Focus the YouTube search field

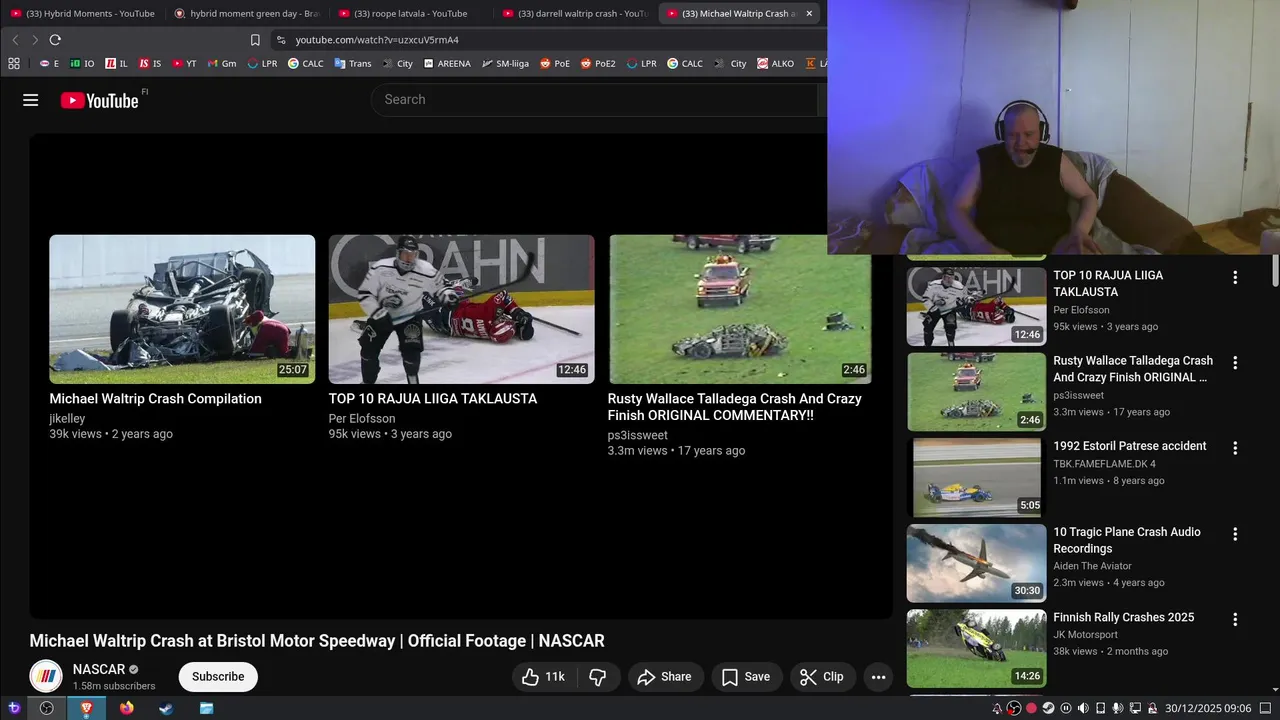pyautogui.click(x=595, y=100)
